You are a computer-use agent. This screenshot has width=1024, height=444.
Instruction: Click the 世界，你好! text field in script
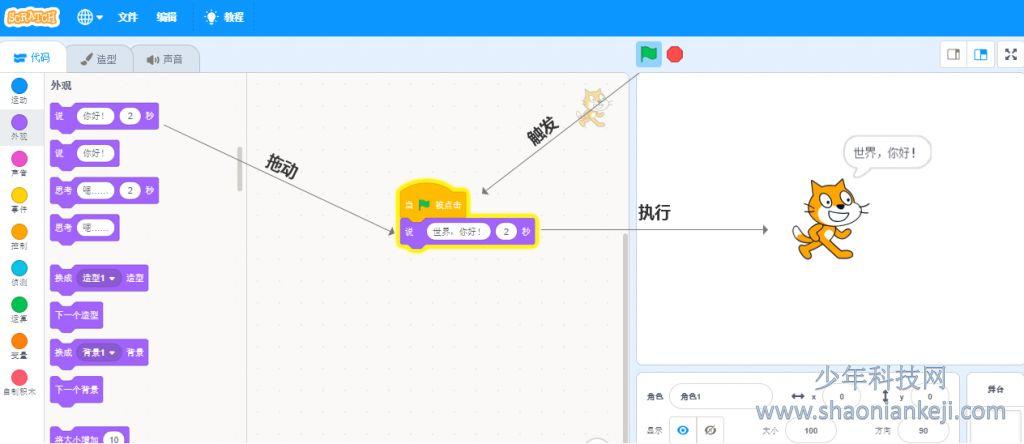[x=458, y=232]
